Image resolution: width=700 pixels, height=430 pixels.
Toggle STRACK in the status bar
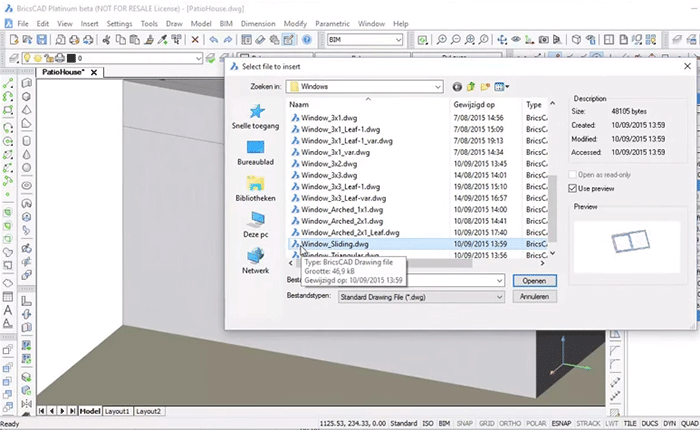tap(588, 423)
